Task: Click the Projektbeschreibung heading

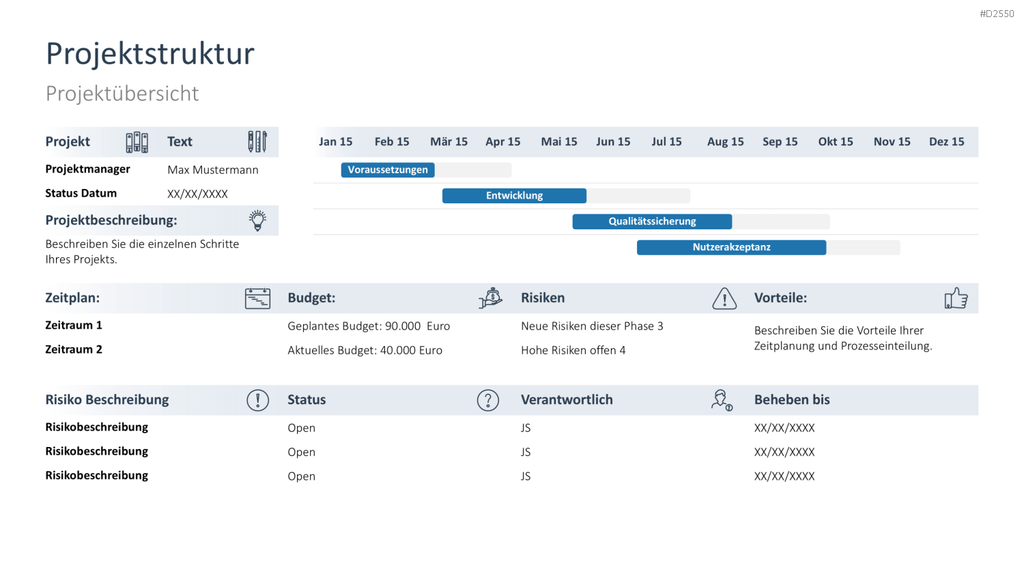Action: click(x=111, y=221)
